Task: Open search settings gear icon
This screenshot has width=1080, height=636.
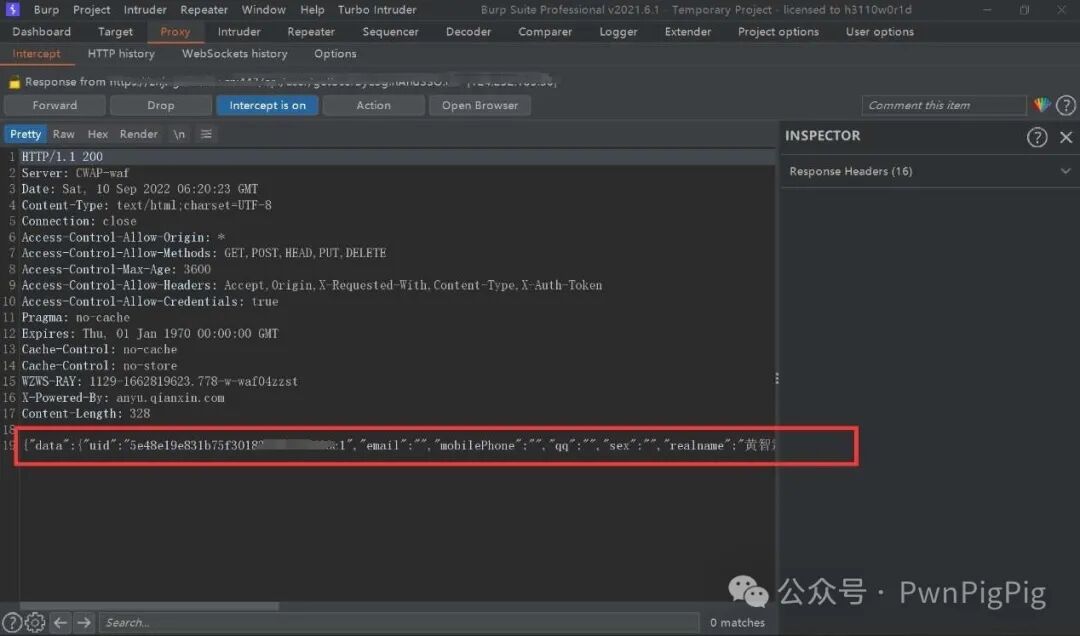Action: pyautogui.click(x=35, y=622)
